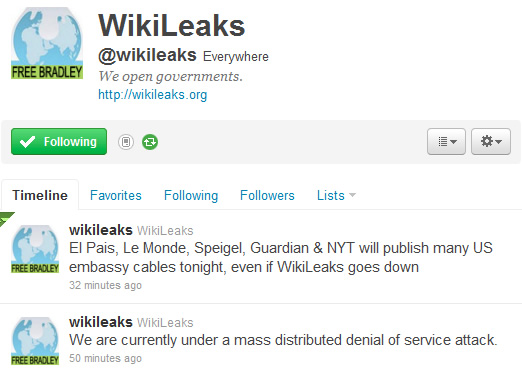Open the 50 minutes ago timestamp

tap(105, 358)
